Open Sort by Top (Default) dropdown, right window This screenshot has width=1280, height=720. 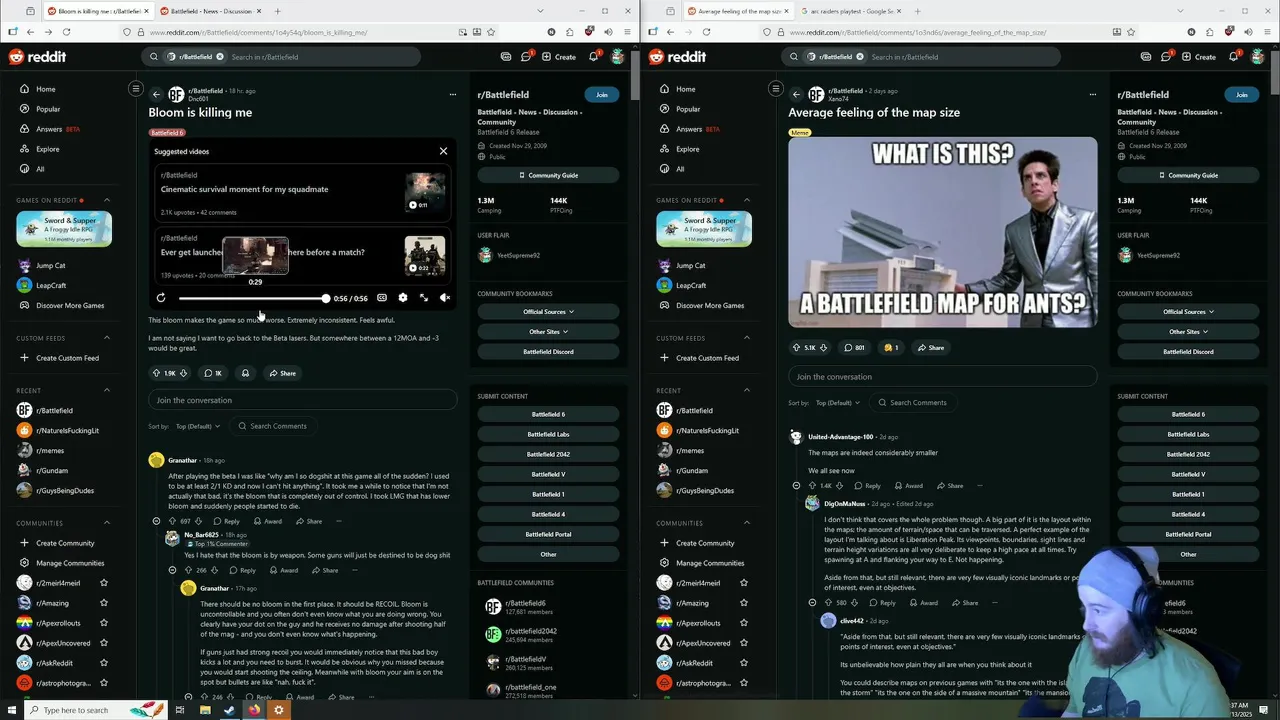tap(838, 403)
